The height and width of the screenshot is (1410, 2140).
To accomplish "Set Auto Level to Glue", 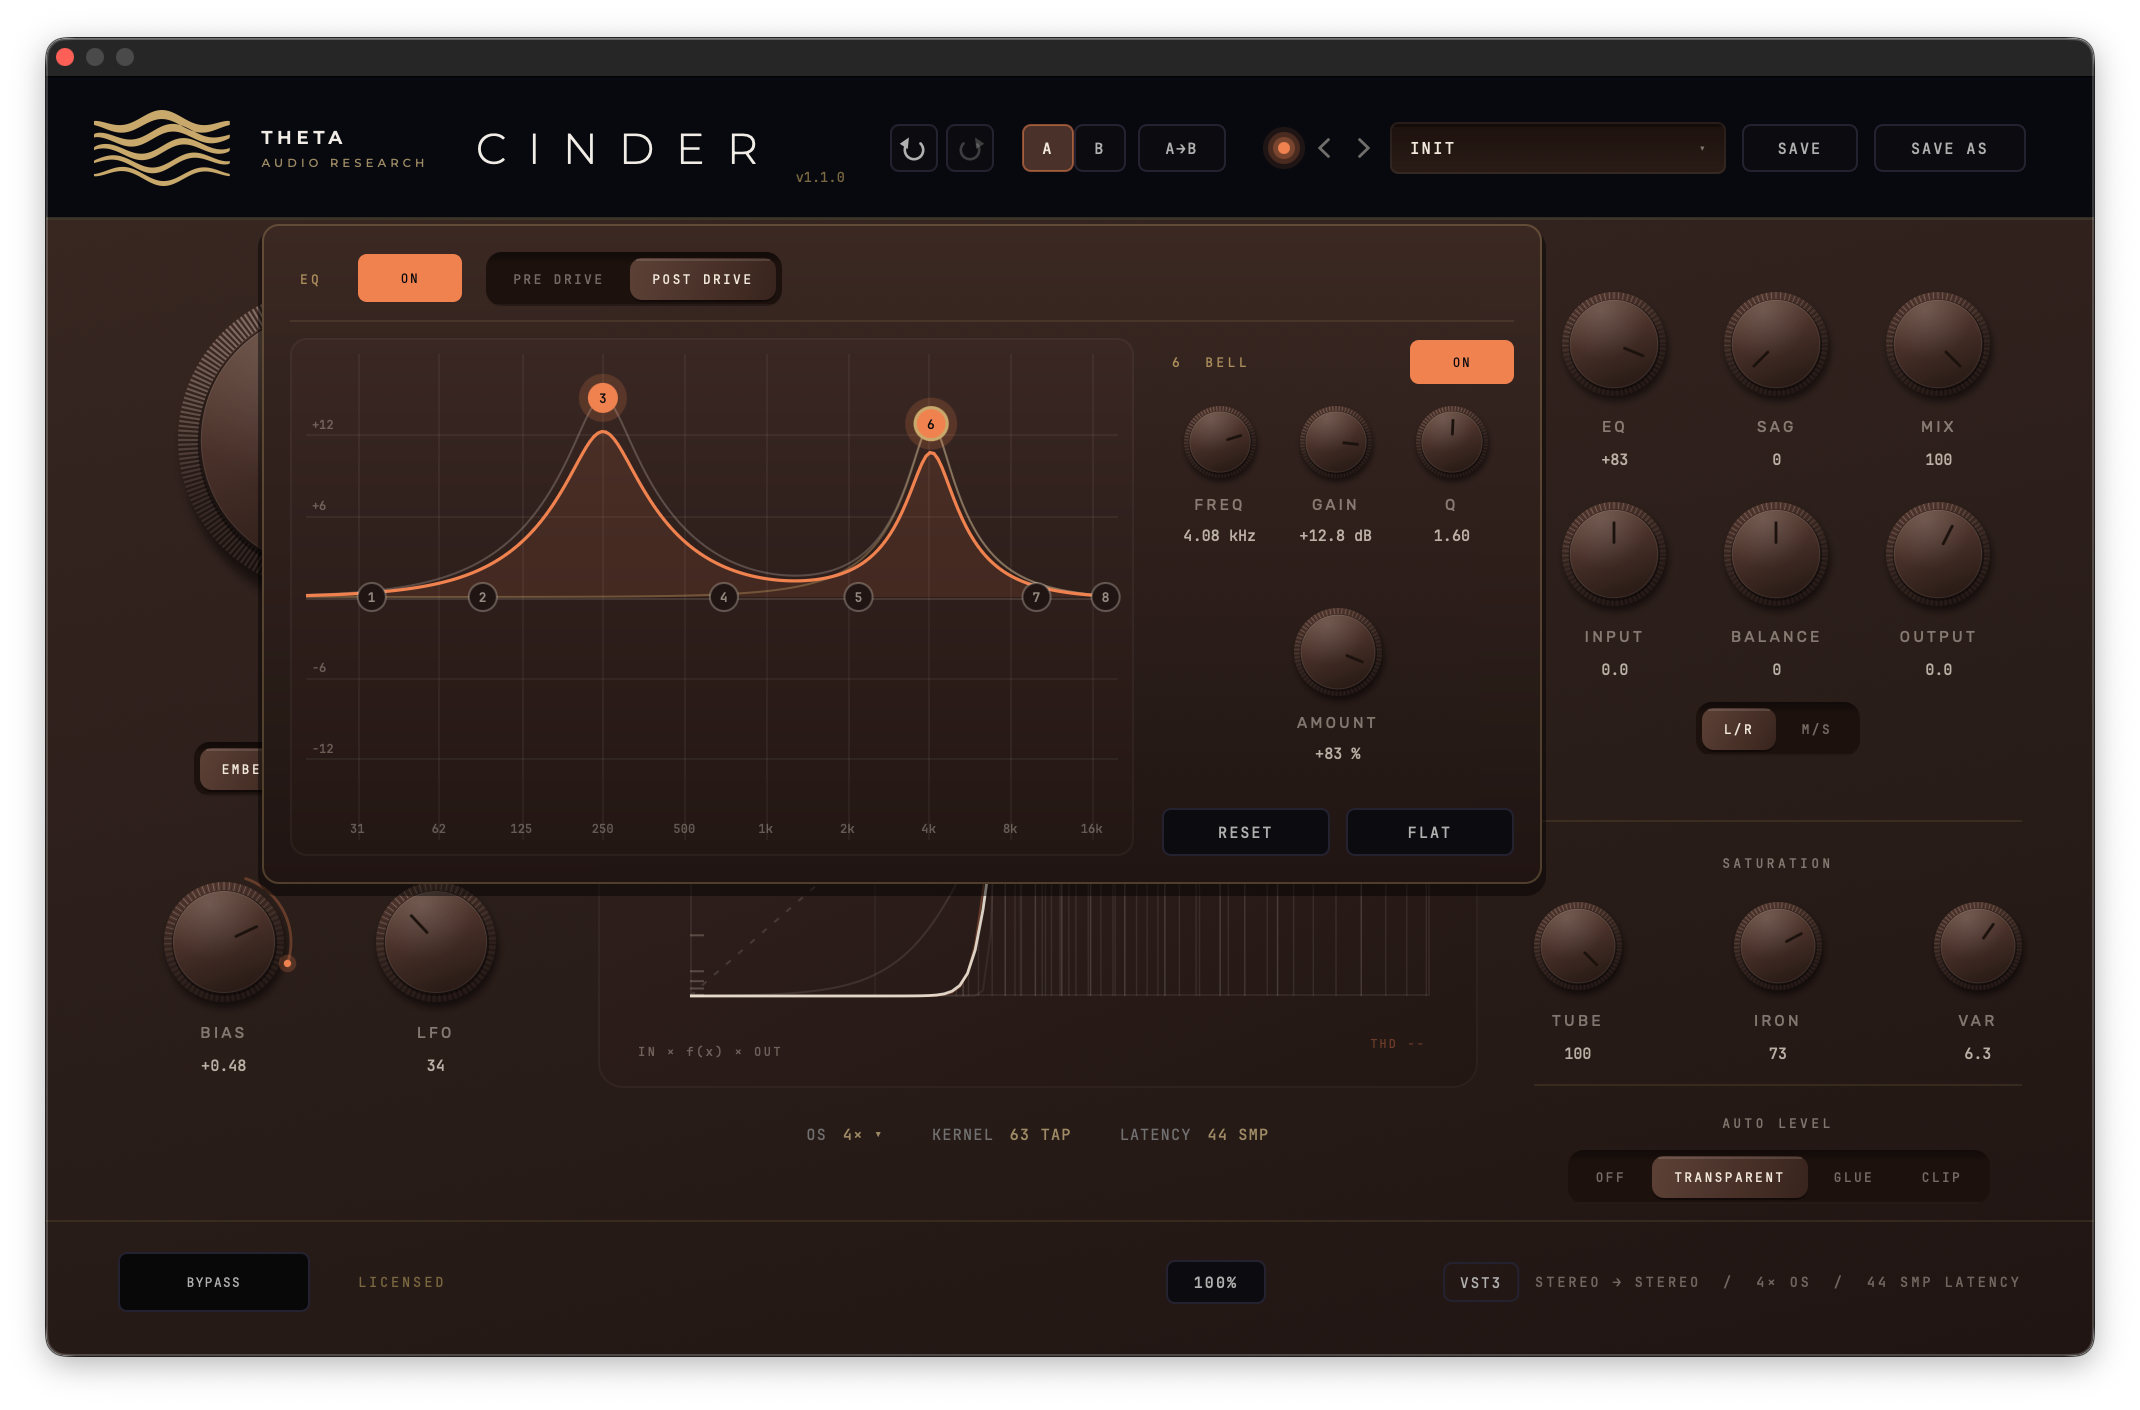I will [x=1853, y=1177].
